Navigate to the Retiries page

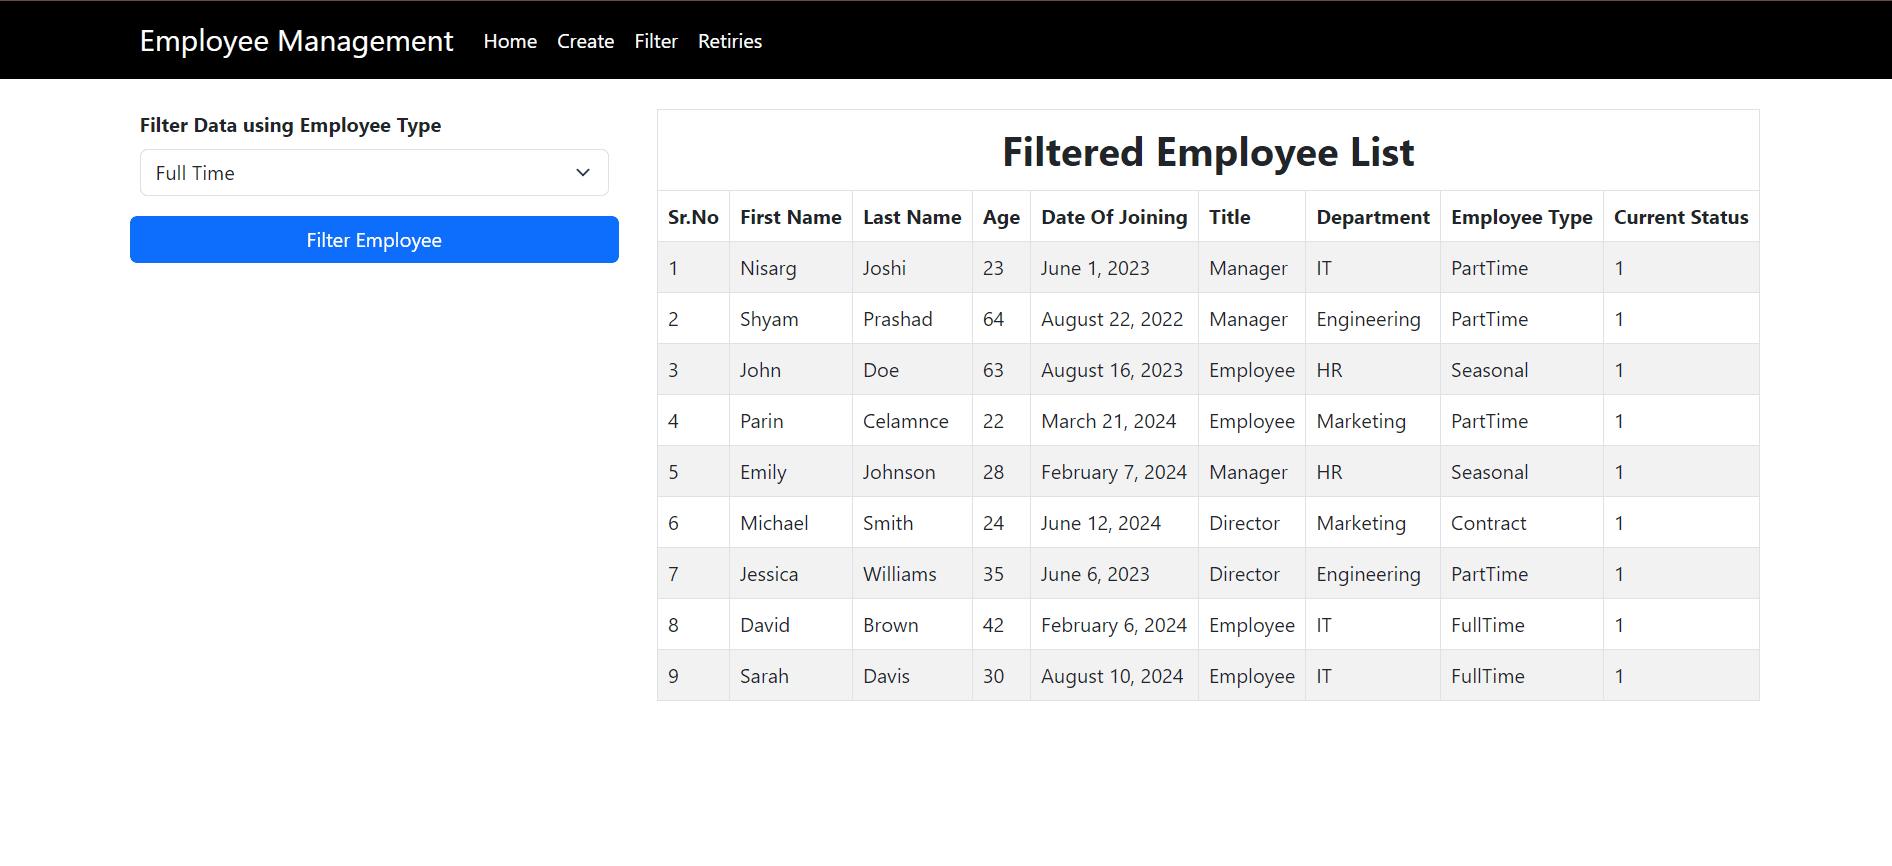[730, 41]
